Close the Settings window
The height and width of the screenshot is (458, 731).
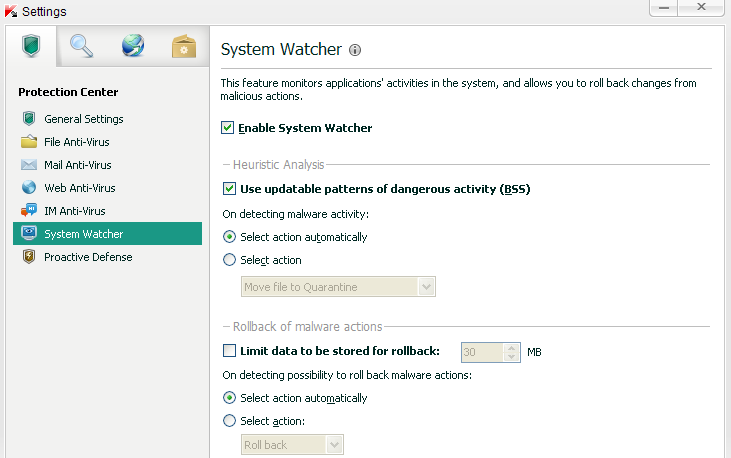701,7
